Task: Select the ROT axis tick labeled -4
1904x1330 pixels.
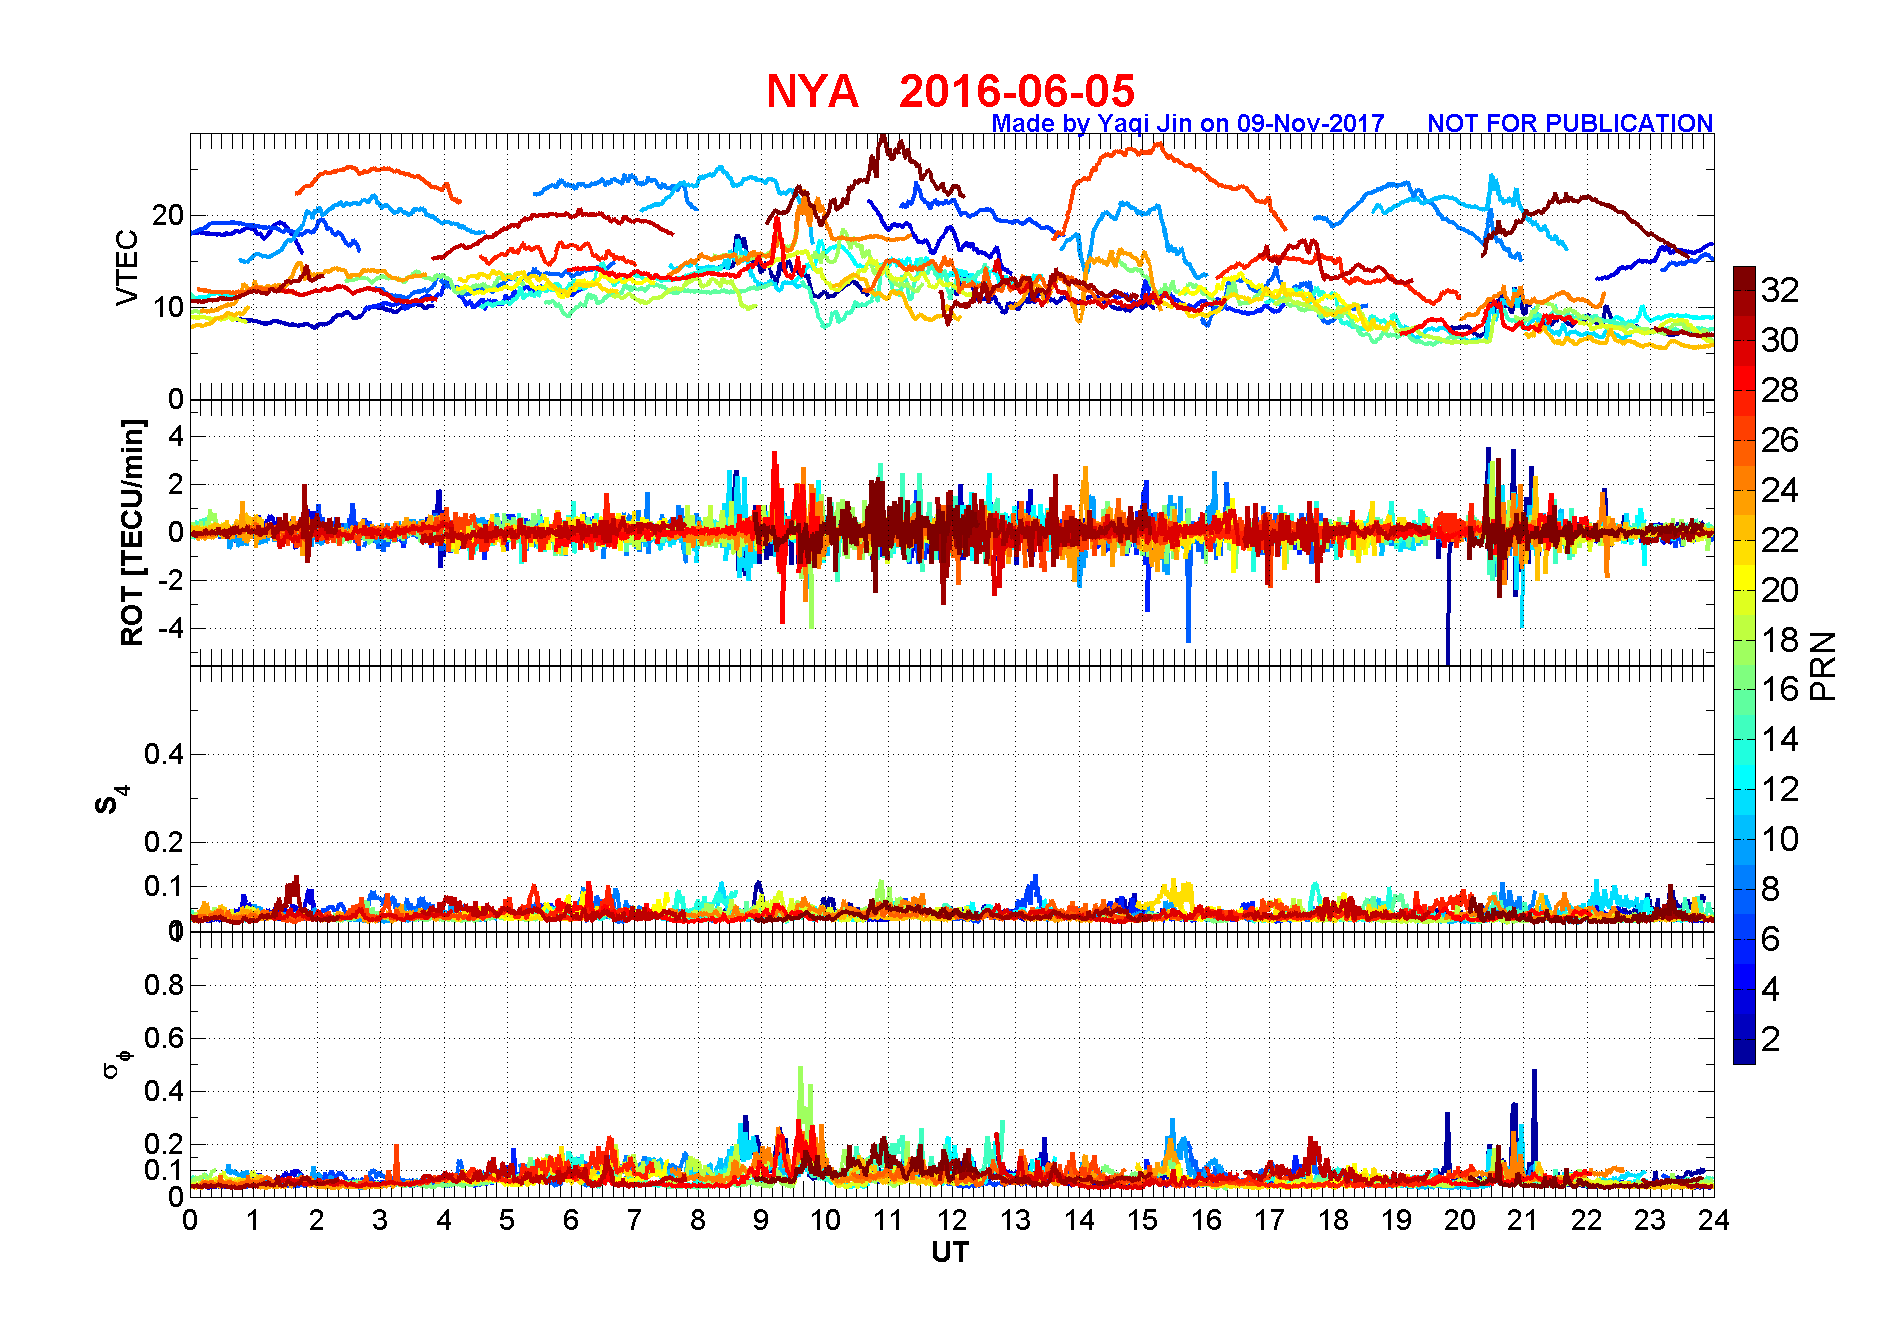Action: [172, 629]
